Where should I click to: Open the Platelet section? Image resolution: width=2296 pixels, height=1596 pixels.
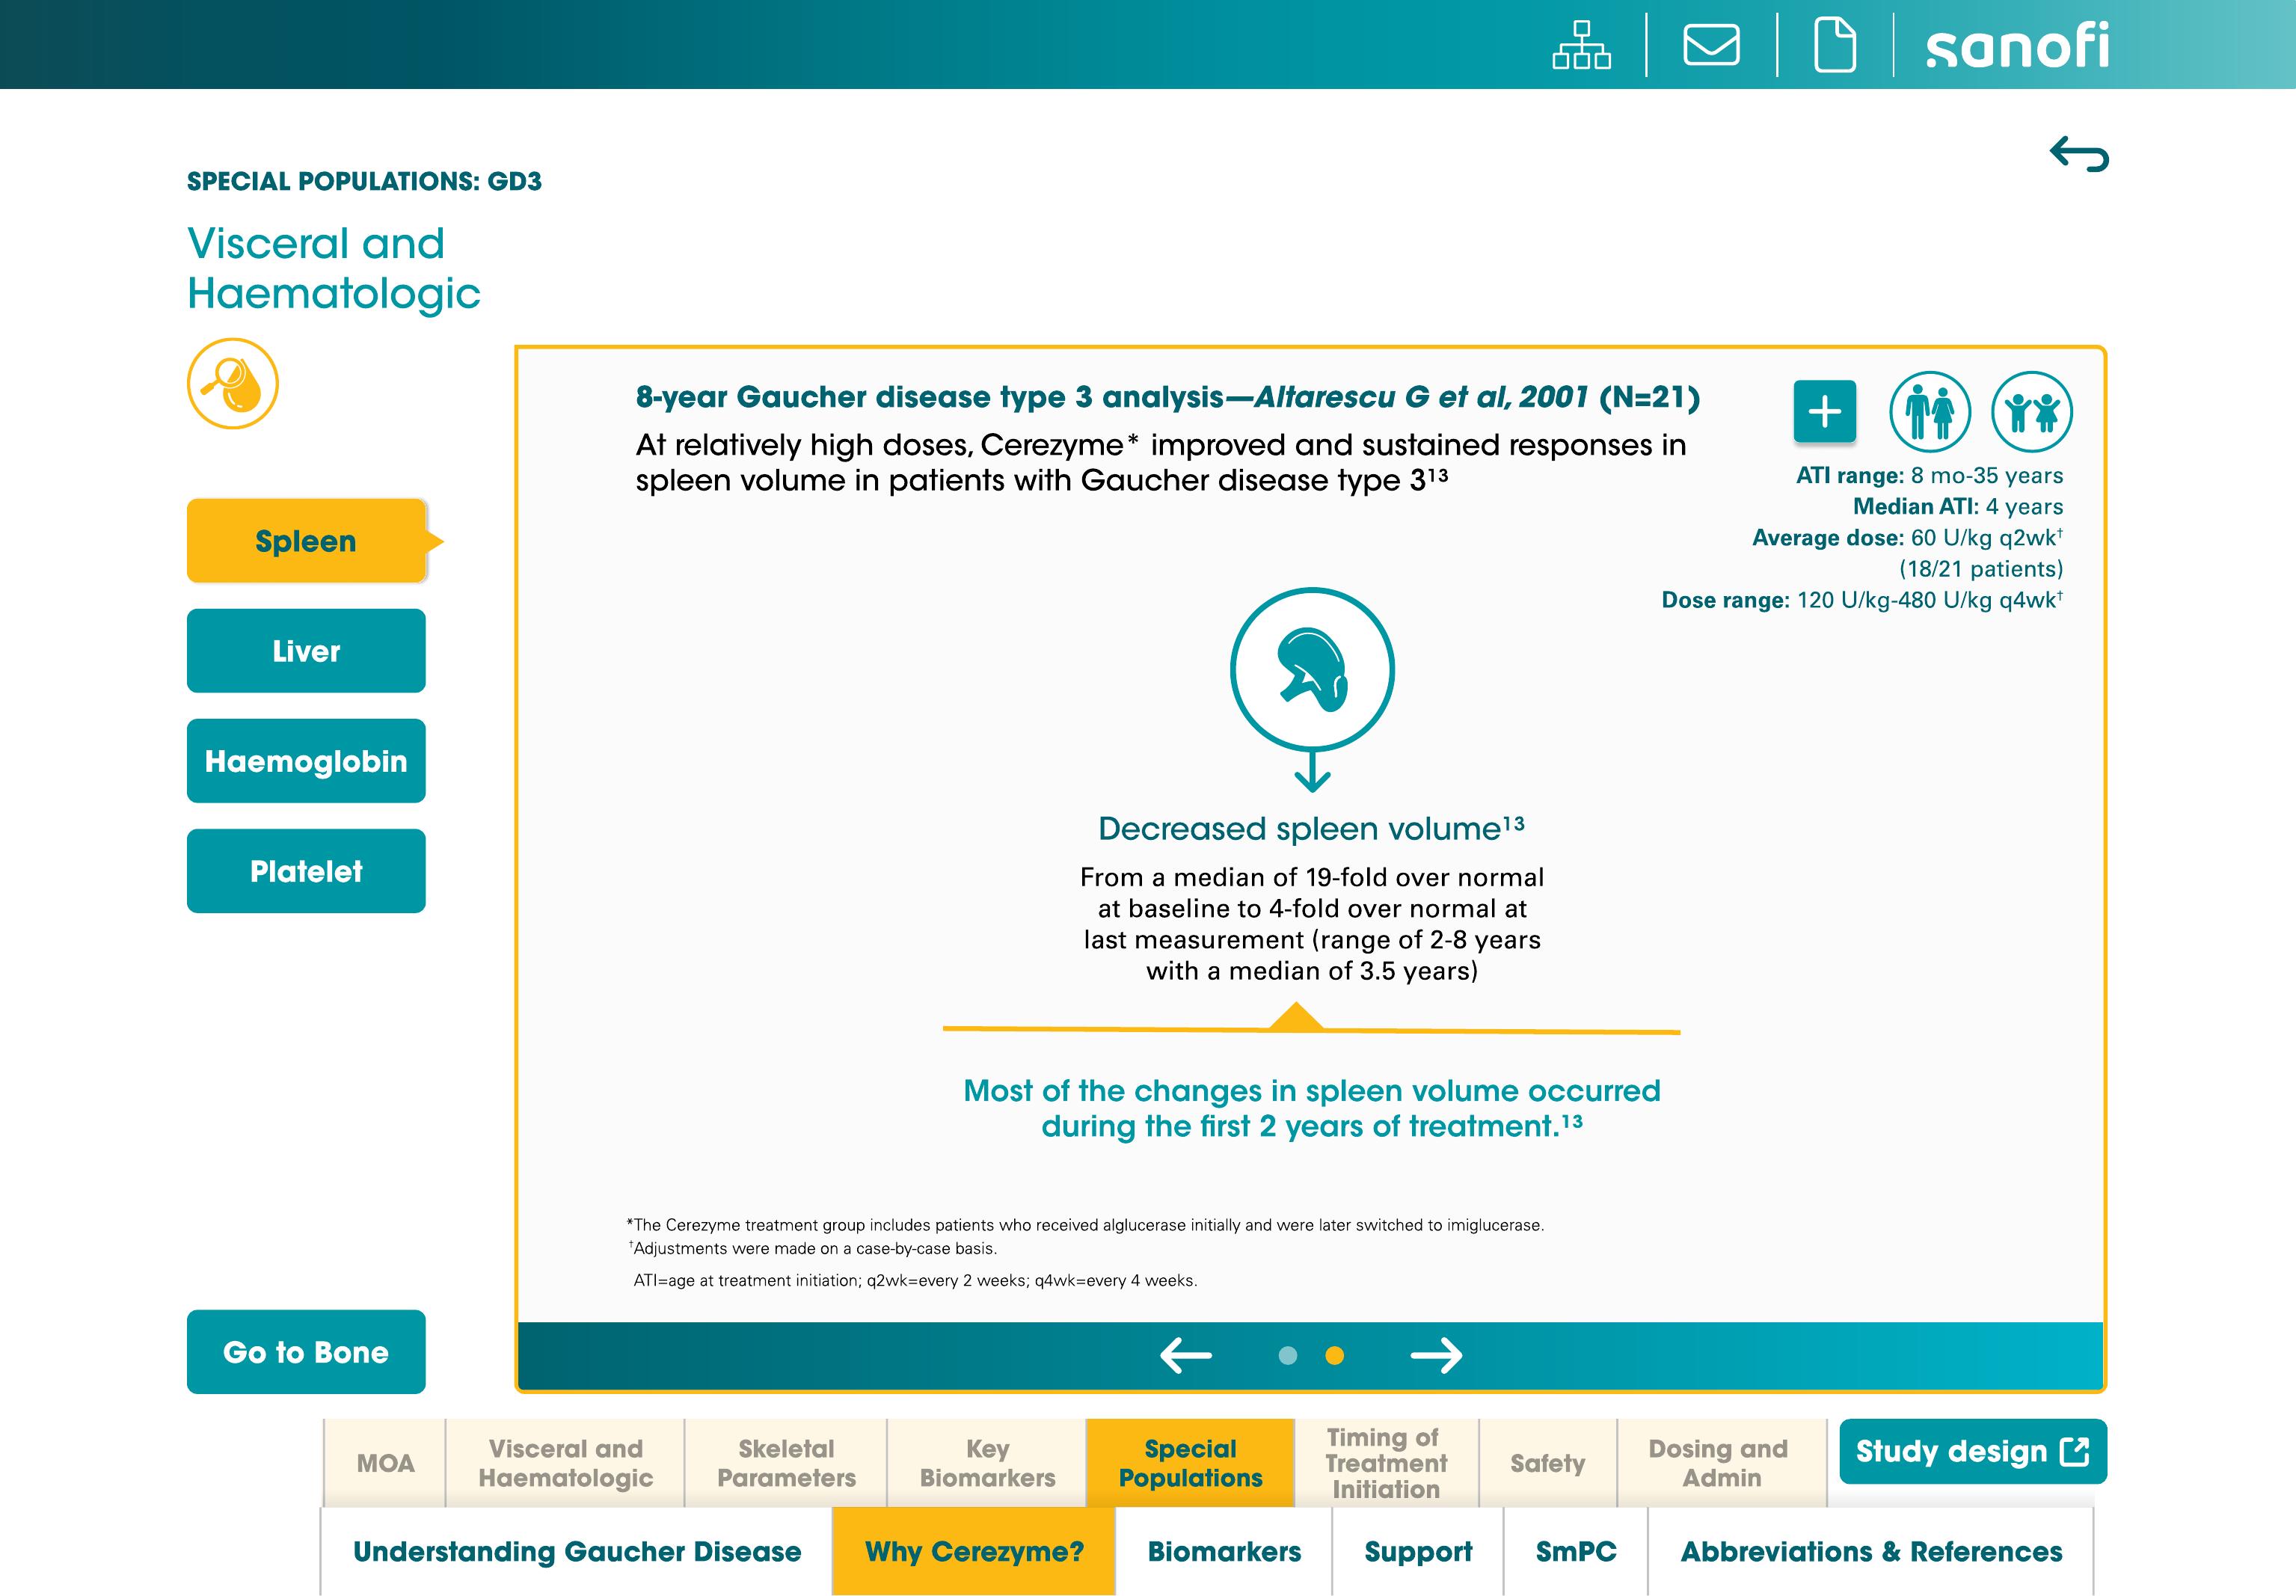pyautogui.click(x=306, y=871)
